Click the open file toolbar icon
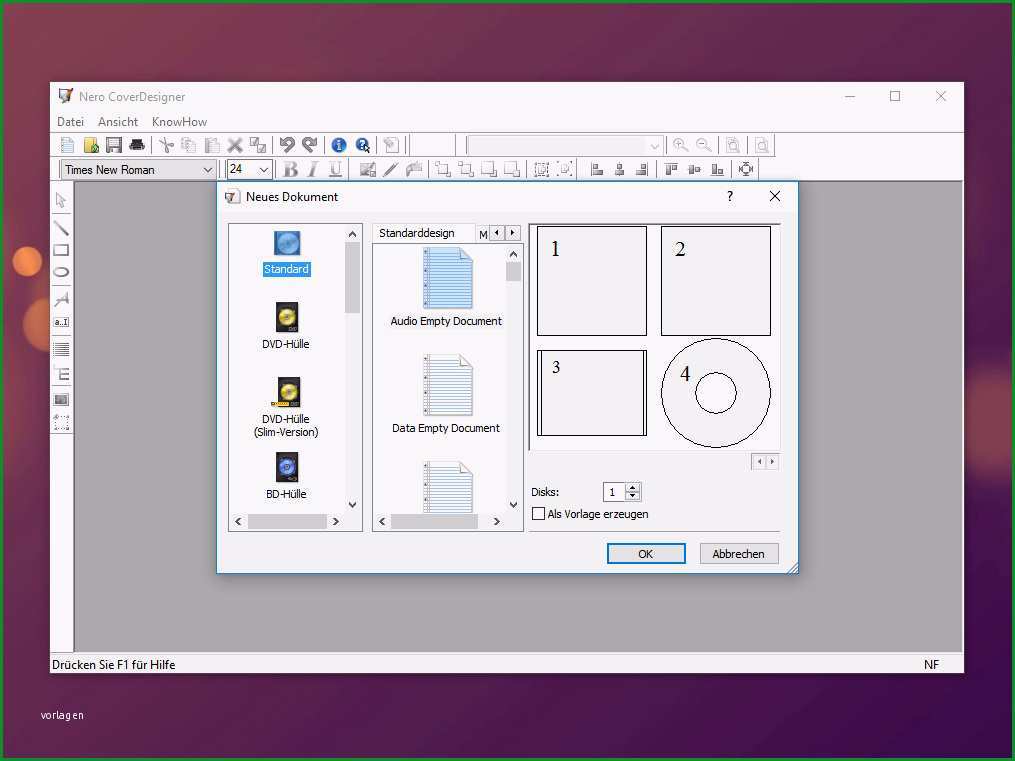 (x=91, y=146)
